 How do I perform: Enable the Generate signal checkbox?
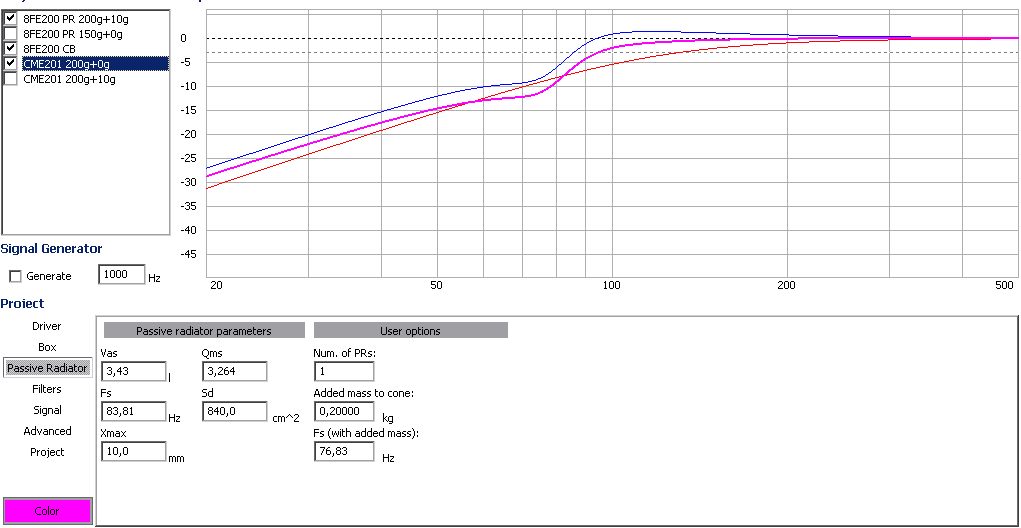tap(15, 276)
